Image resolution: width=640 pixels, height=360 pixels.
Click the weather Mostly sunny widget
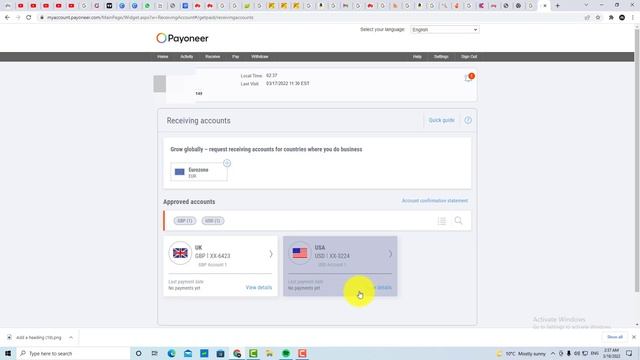click(x=521, y=353)
